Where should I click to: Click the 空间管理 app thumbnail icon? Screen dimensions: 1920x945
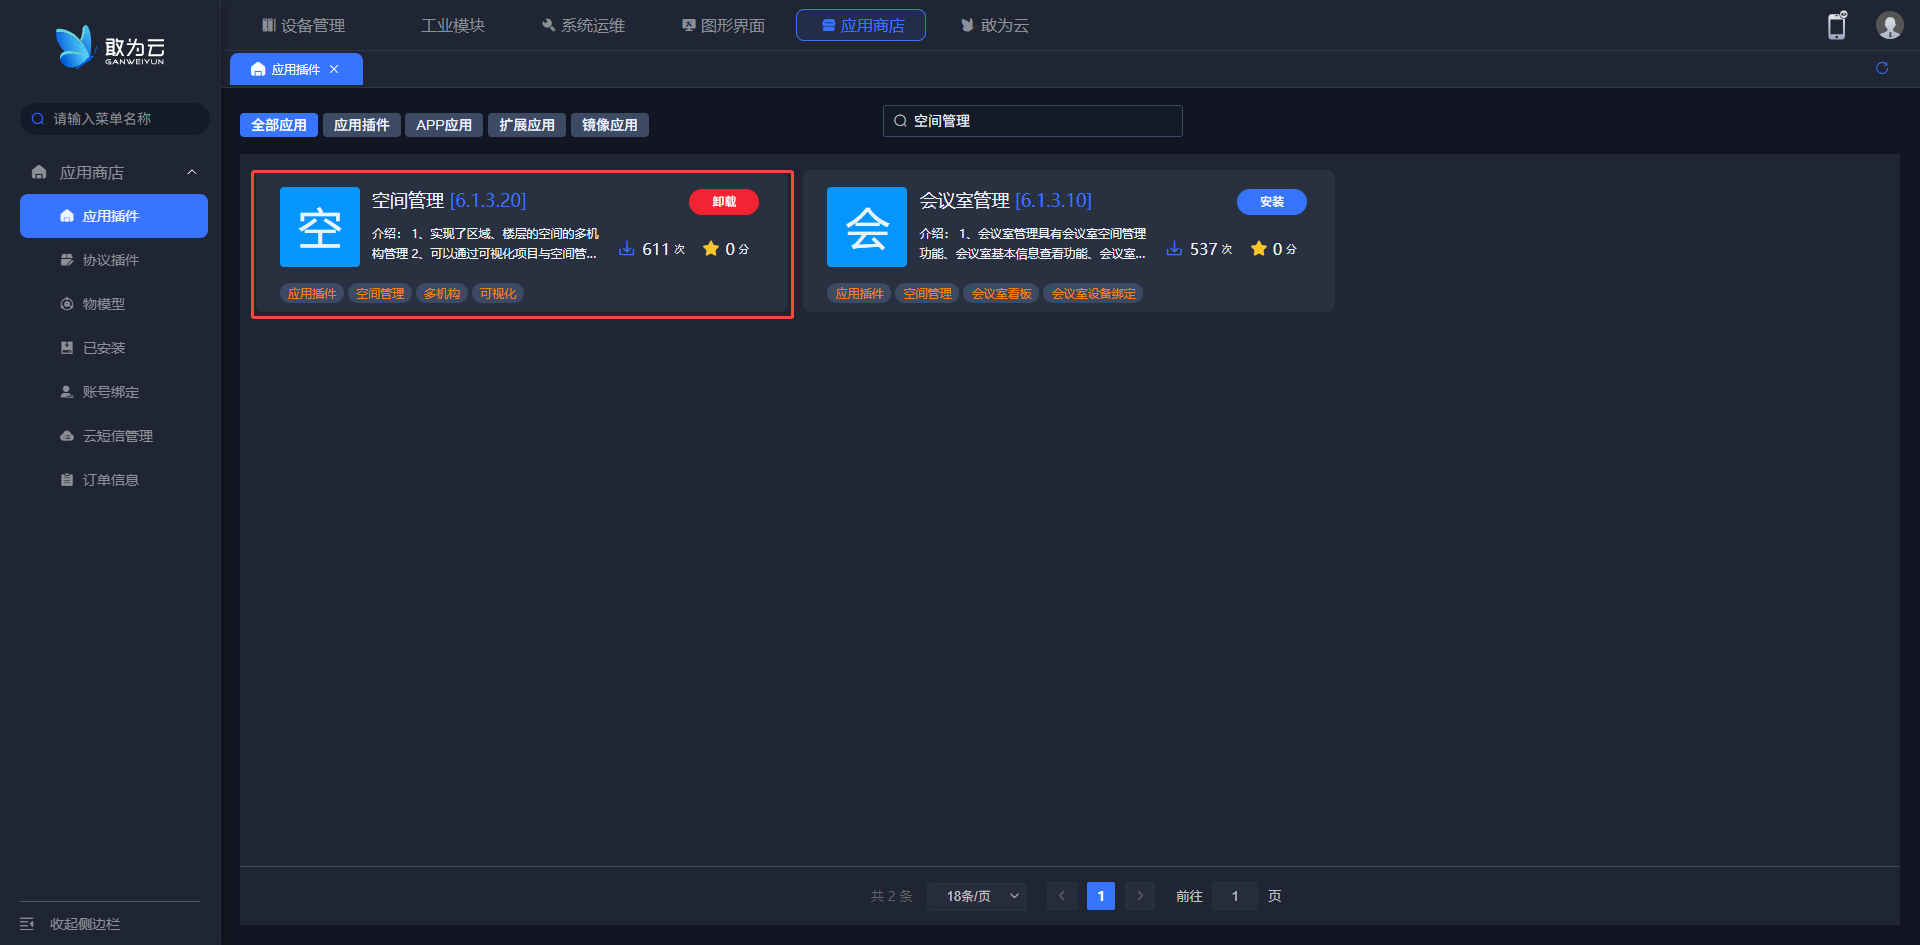[x=320, y=227]
